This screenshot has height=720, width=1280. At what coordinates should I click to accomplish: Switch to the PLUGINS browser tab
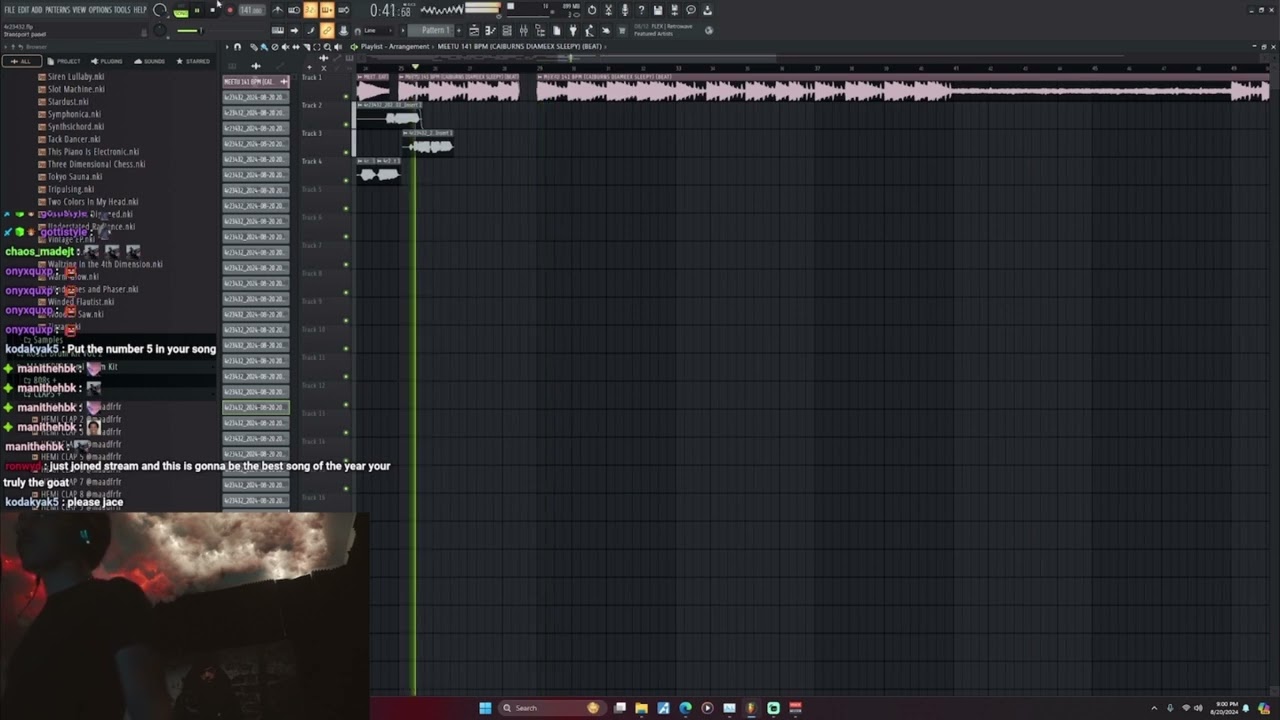pos(105,61)
